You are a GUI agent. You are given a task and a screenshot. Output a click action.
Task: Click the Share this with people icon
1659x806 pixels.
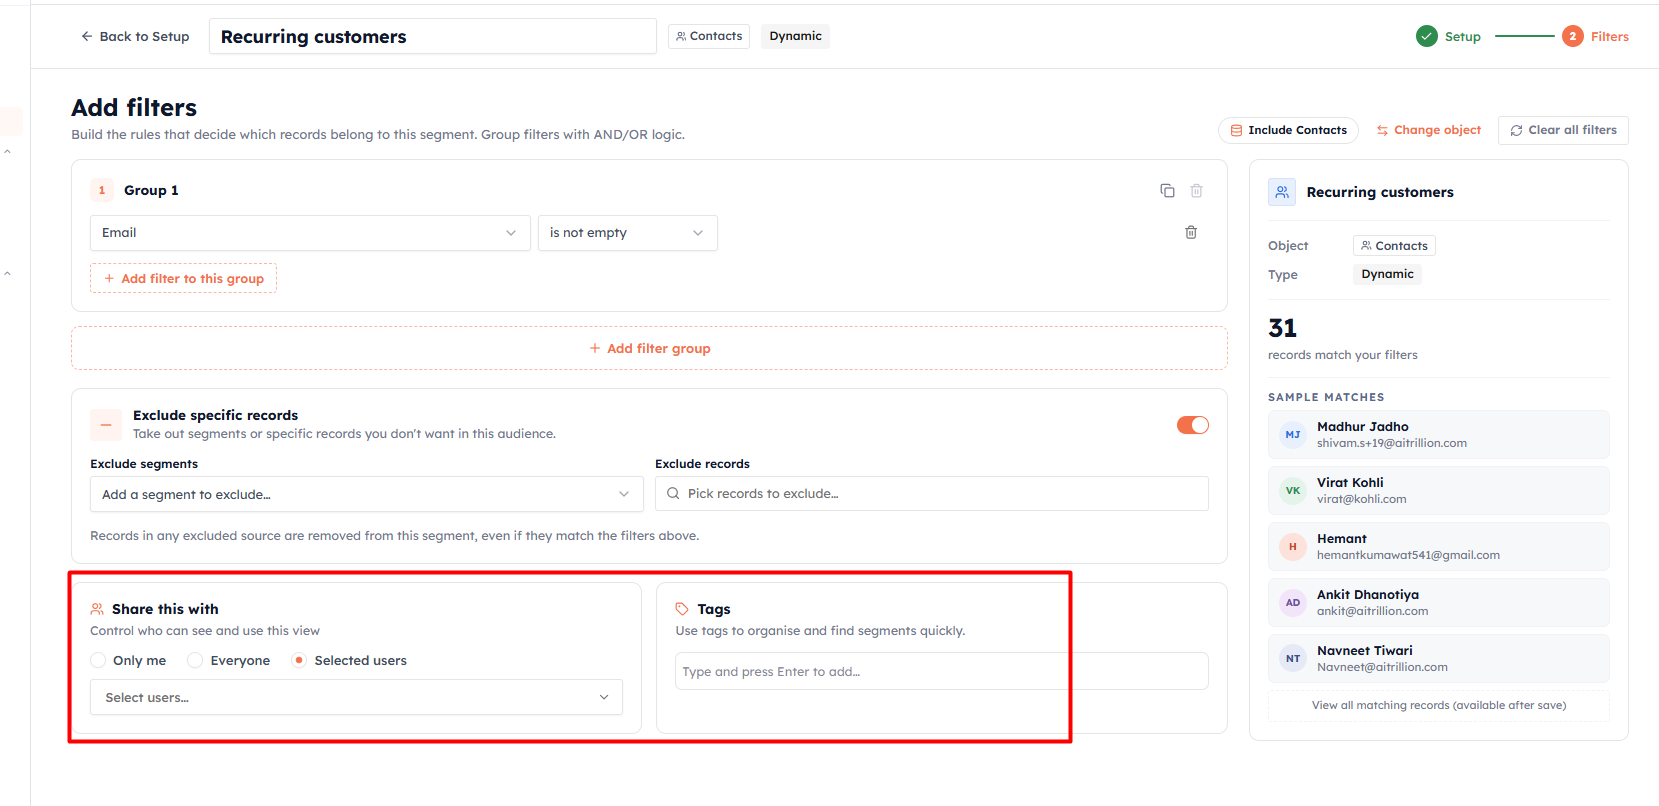coord(97,609)
